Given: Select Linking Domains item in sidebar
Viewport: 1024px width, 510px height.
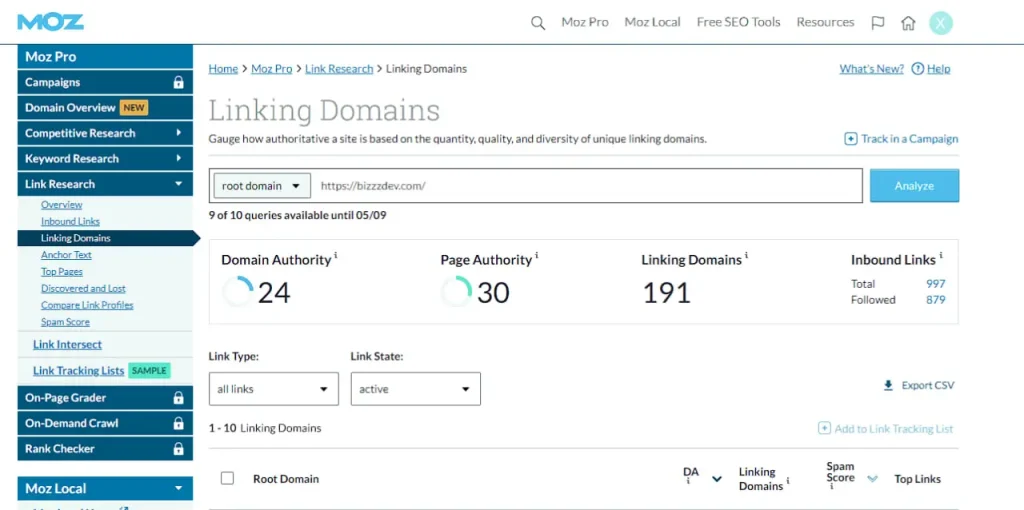Looking at the screenshot, I should pyautogui.click(x=105, y=238).
